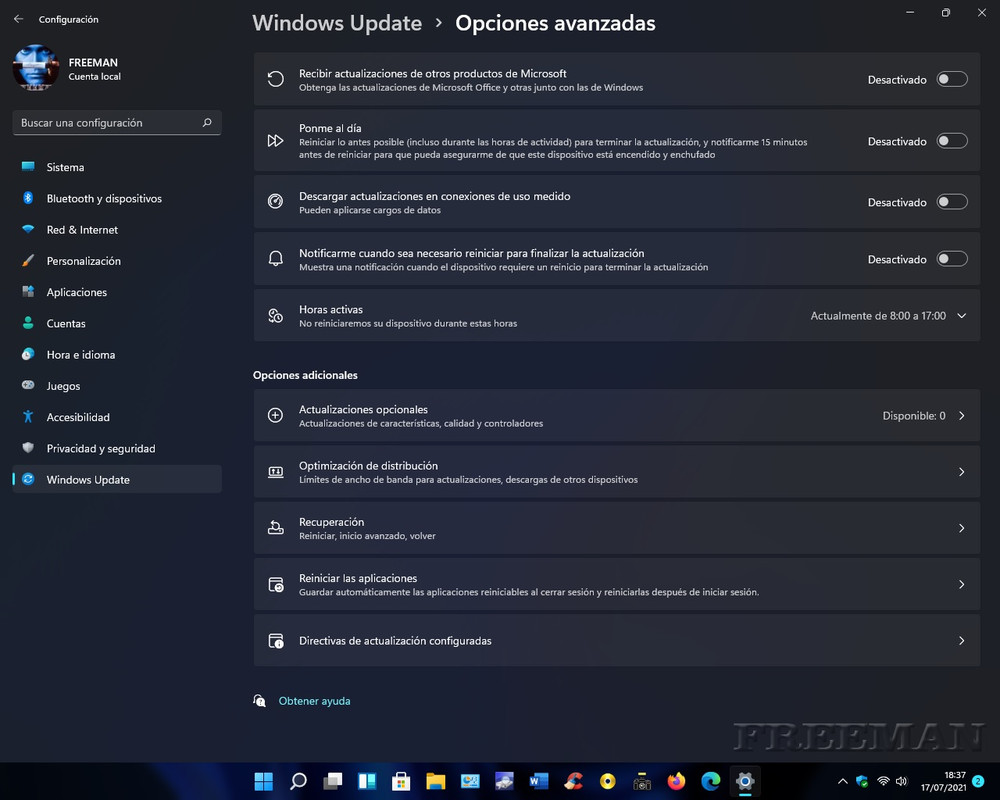Click the Horas activas clock icon
This screenshot has width=1000, height=800.
coord(276,316)
